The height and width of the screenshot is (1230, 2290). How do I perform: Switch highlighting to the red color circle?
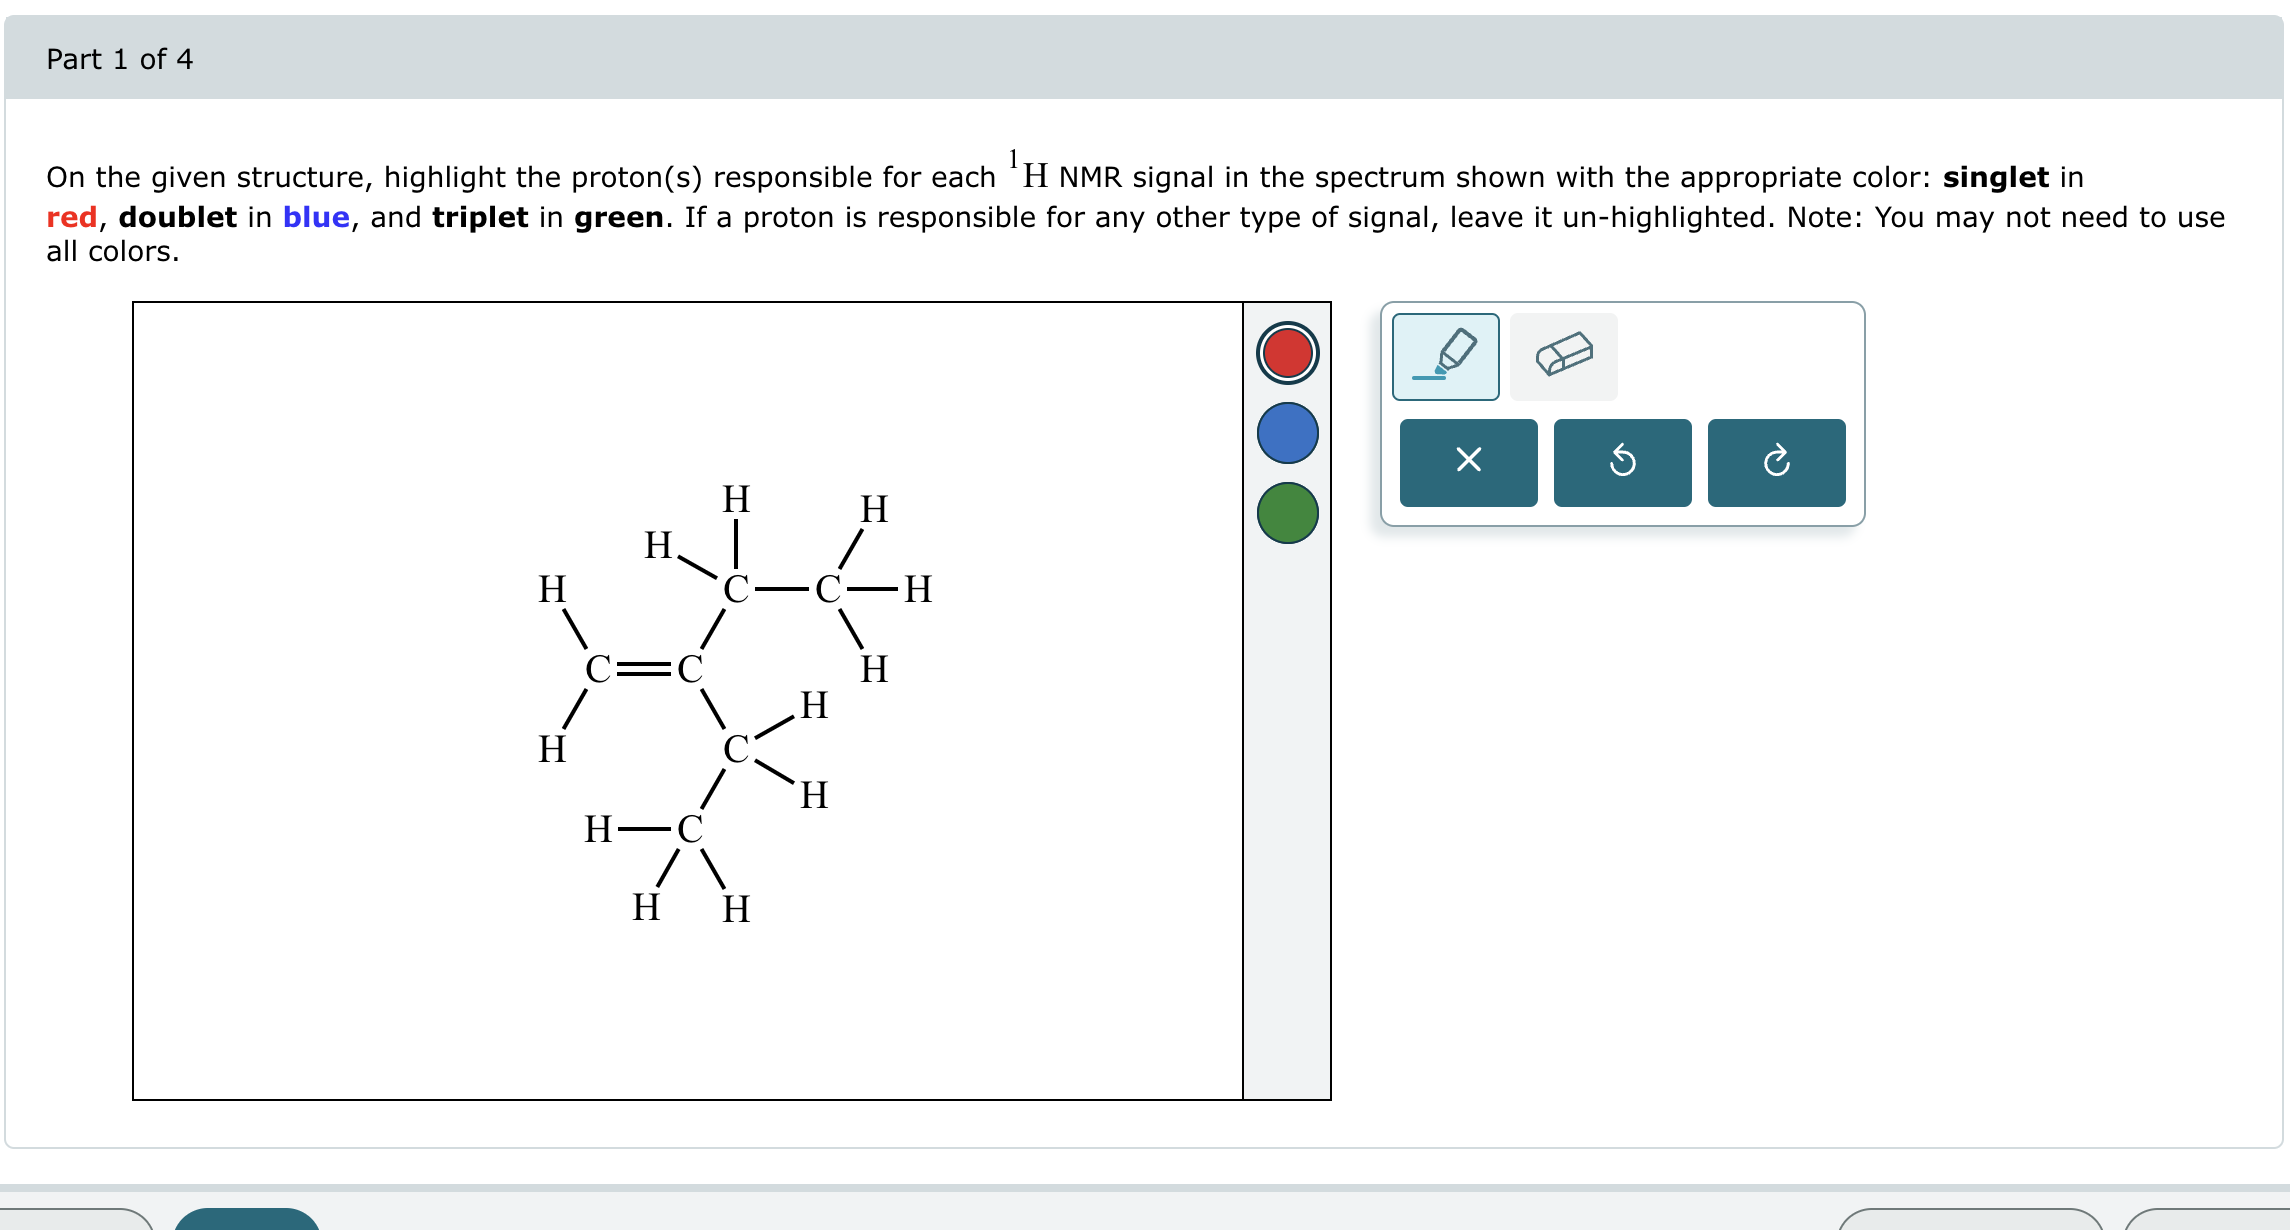pos(1287,354)
